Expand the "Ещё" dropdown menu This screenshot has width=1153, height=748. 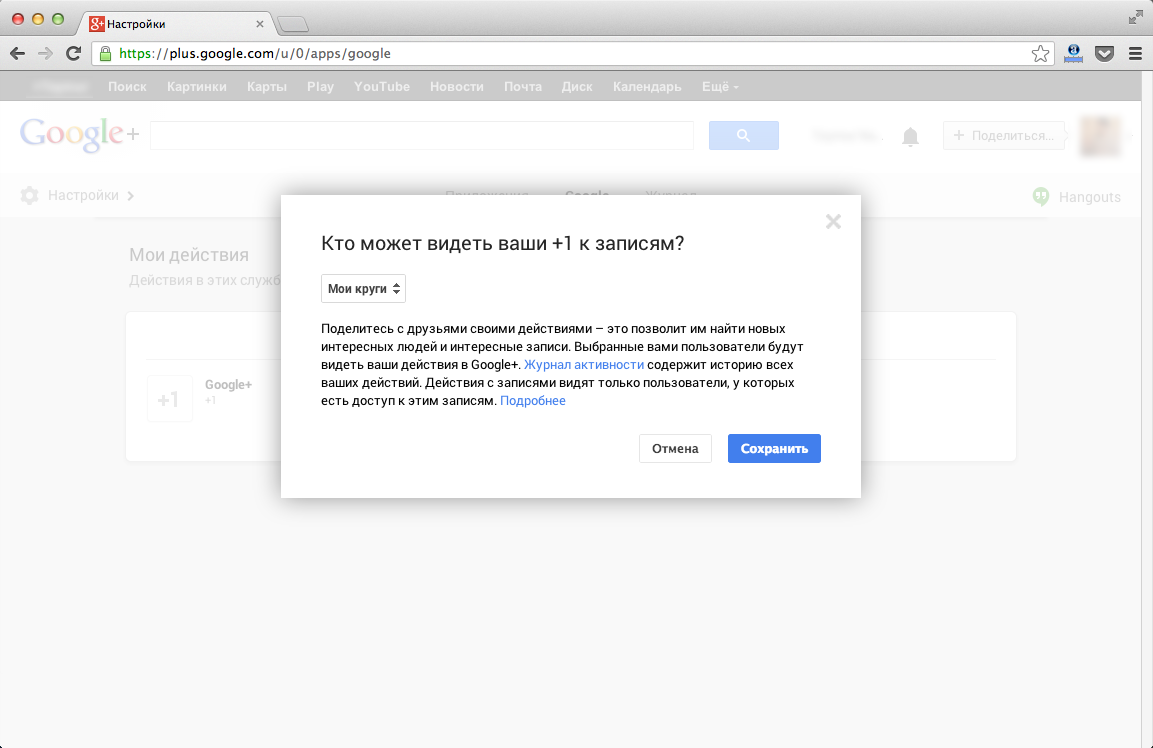pos(720,87)
